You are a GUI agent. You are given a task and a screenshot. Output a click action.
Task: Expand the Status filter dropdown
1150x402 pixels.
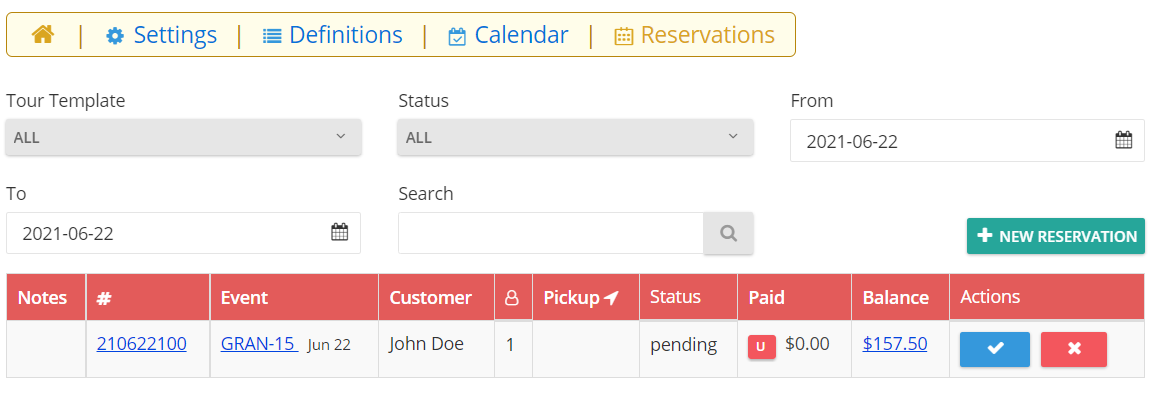[576, 137]
